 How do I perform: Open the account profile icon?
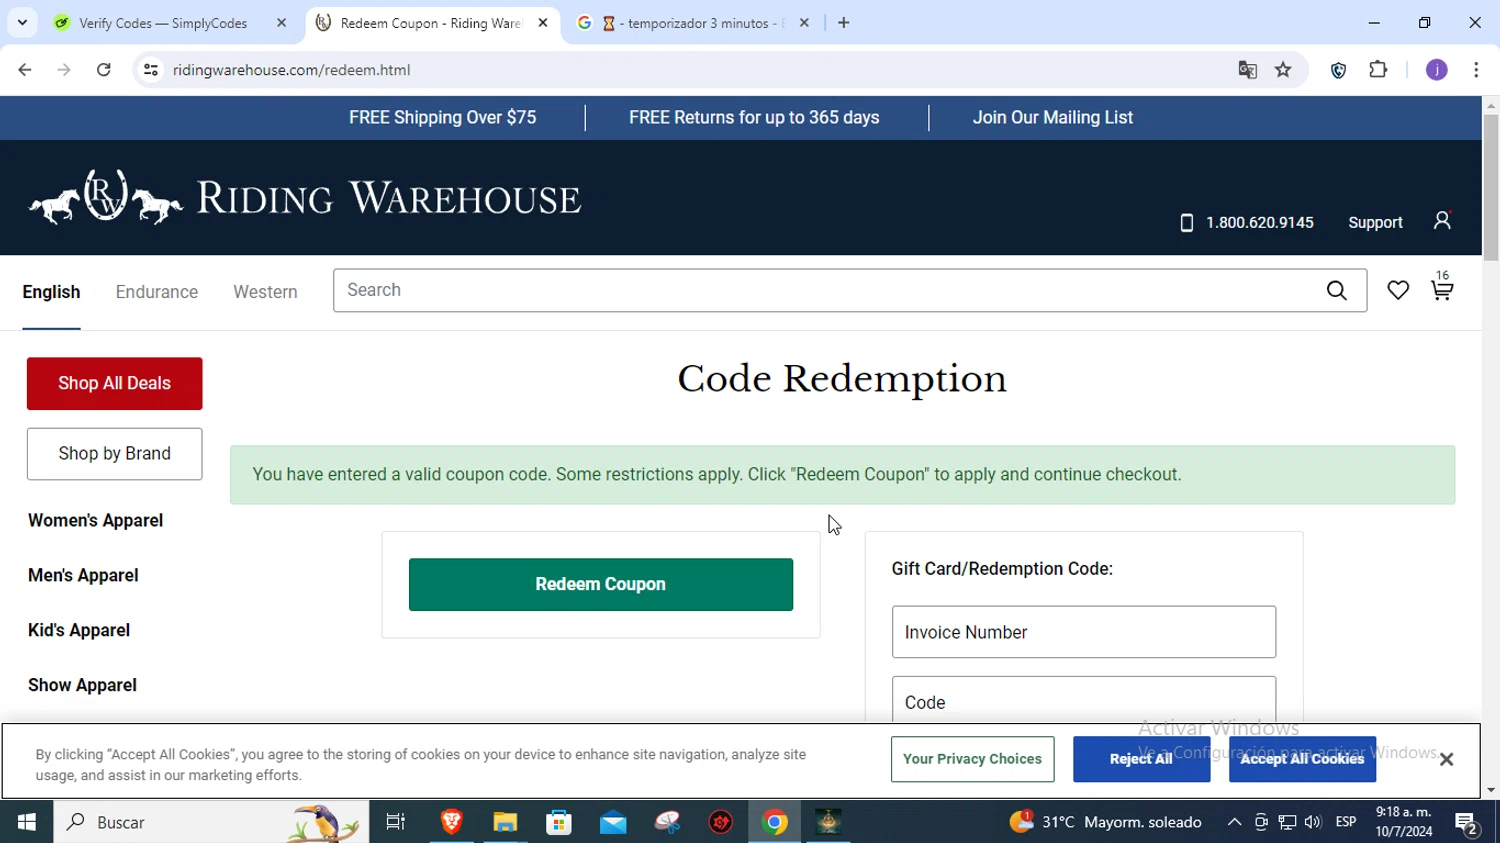point(1442,221)
